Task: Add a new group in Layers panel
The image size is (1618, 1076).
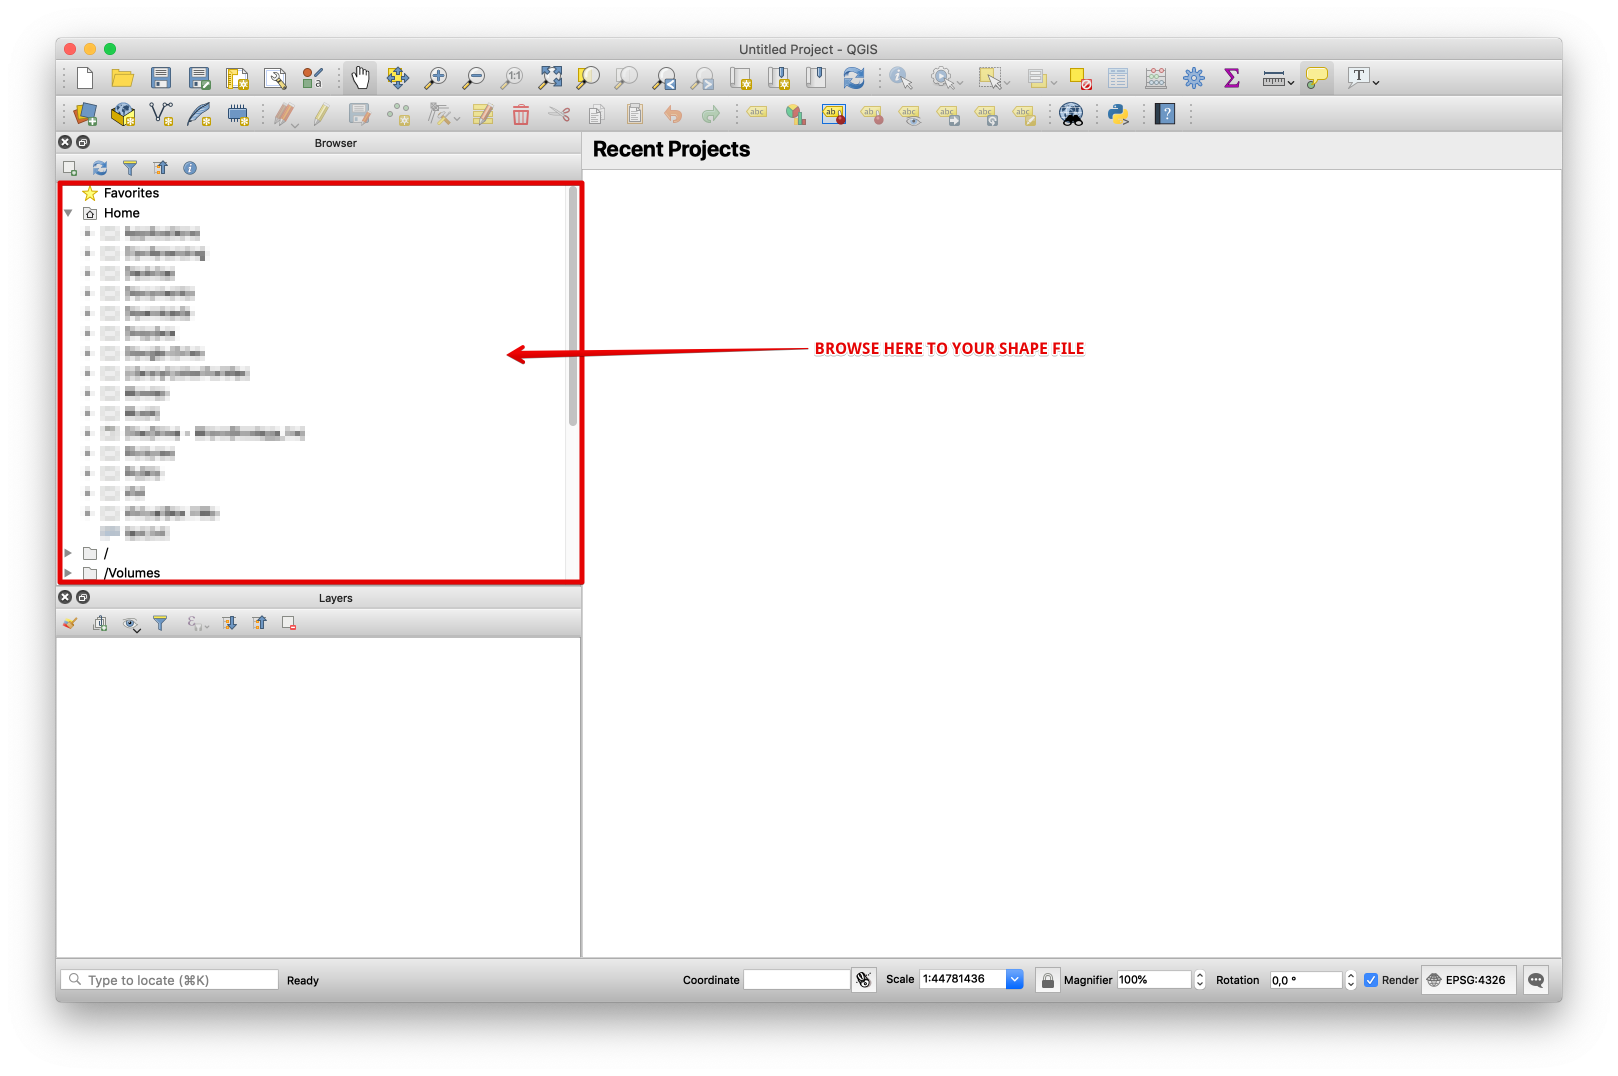Action: pos(100,623)
